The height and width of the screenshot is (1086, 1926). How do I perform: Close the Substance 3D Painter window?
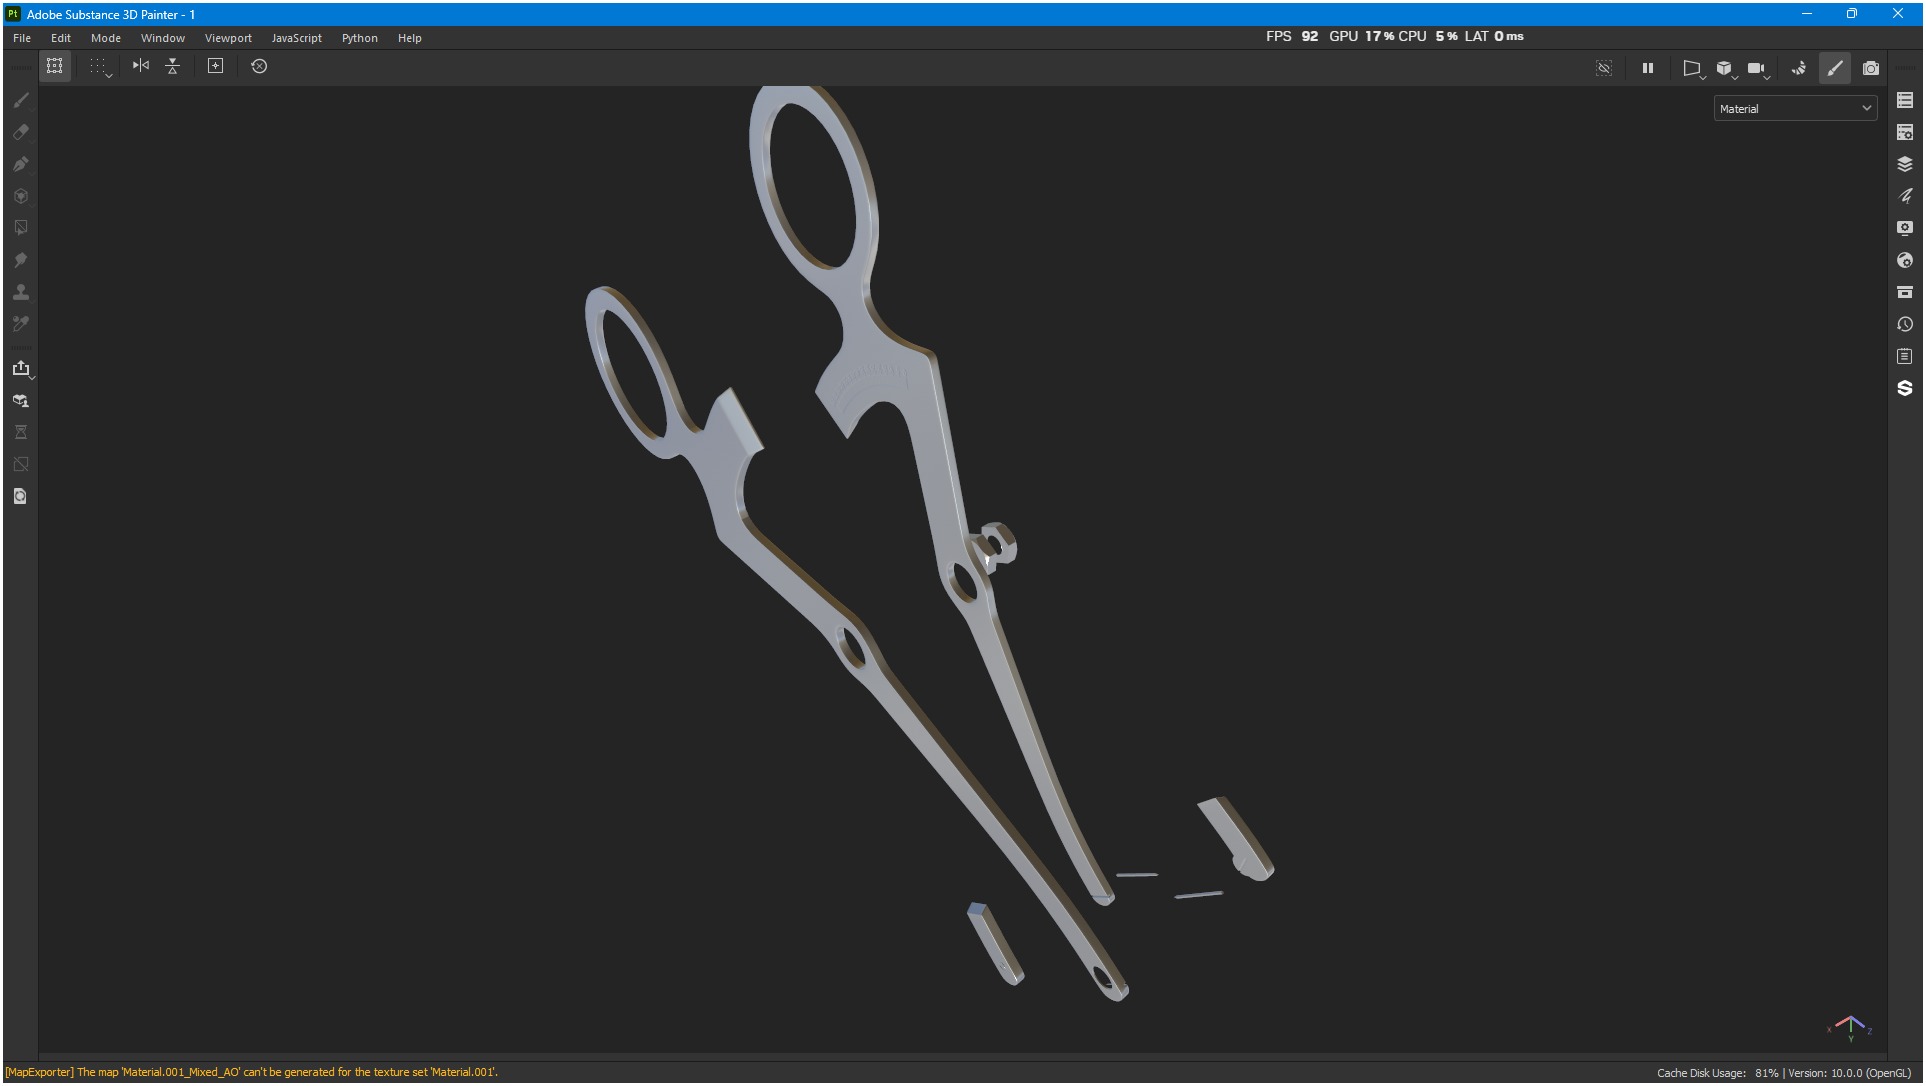tap(1898, 14)
